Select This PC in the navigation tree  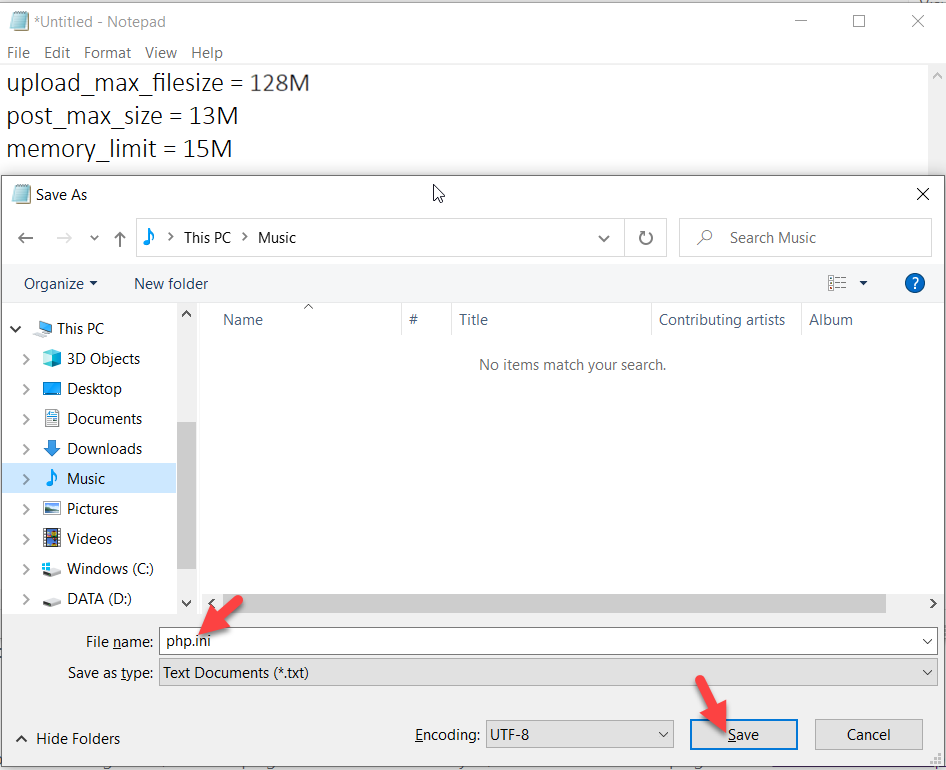click(x=80, y=328)
